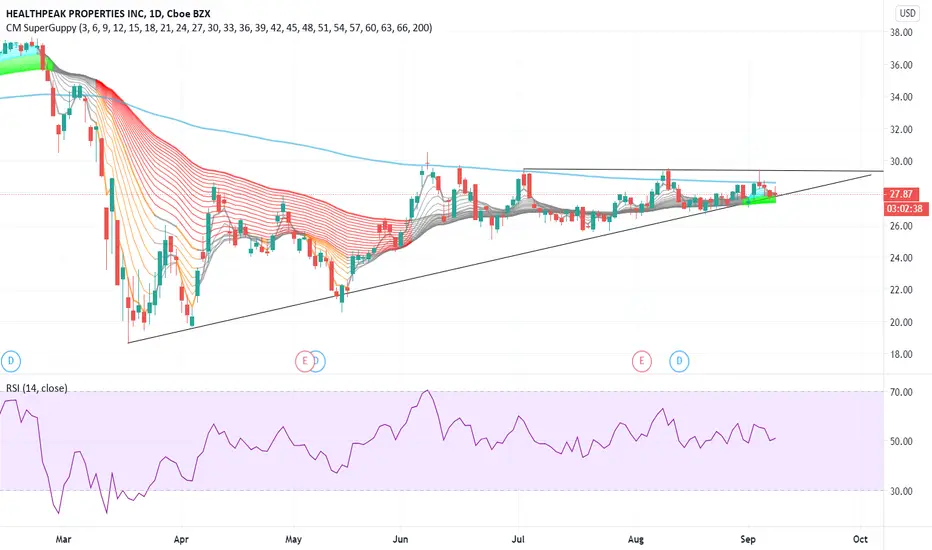Click the 34.00 price axis label
The width and height of the screenshot is (932, 550).
click(x=900, y=97)
